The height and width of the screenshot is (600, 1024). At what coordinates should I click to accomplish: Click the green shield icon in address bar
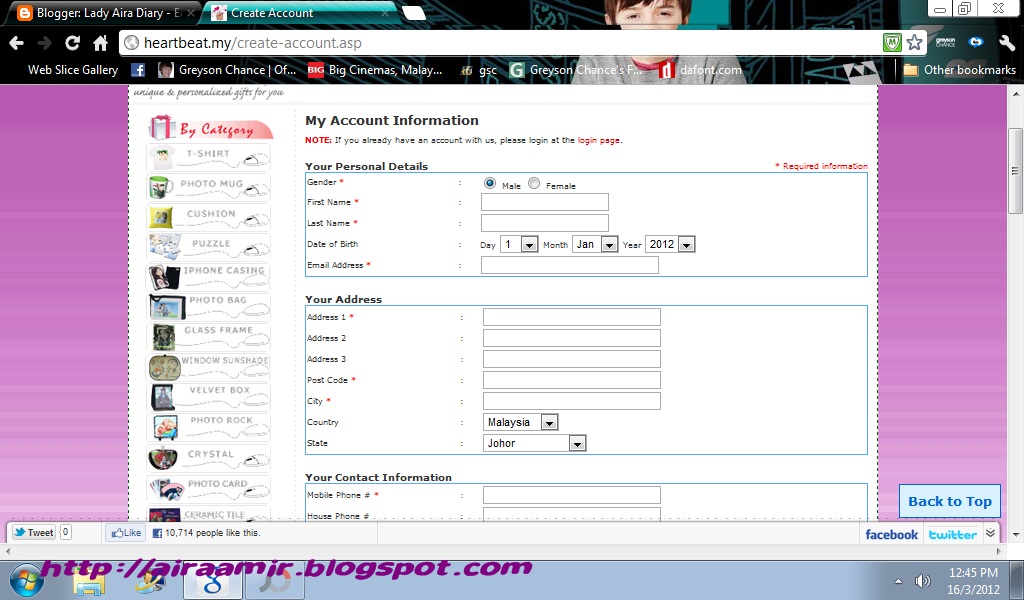pyautogui.click(x=891, y=43)
